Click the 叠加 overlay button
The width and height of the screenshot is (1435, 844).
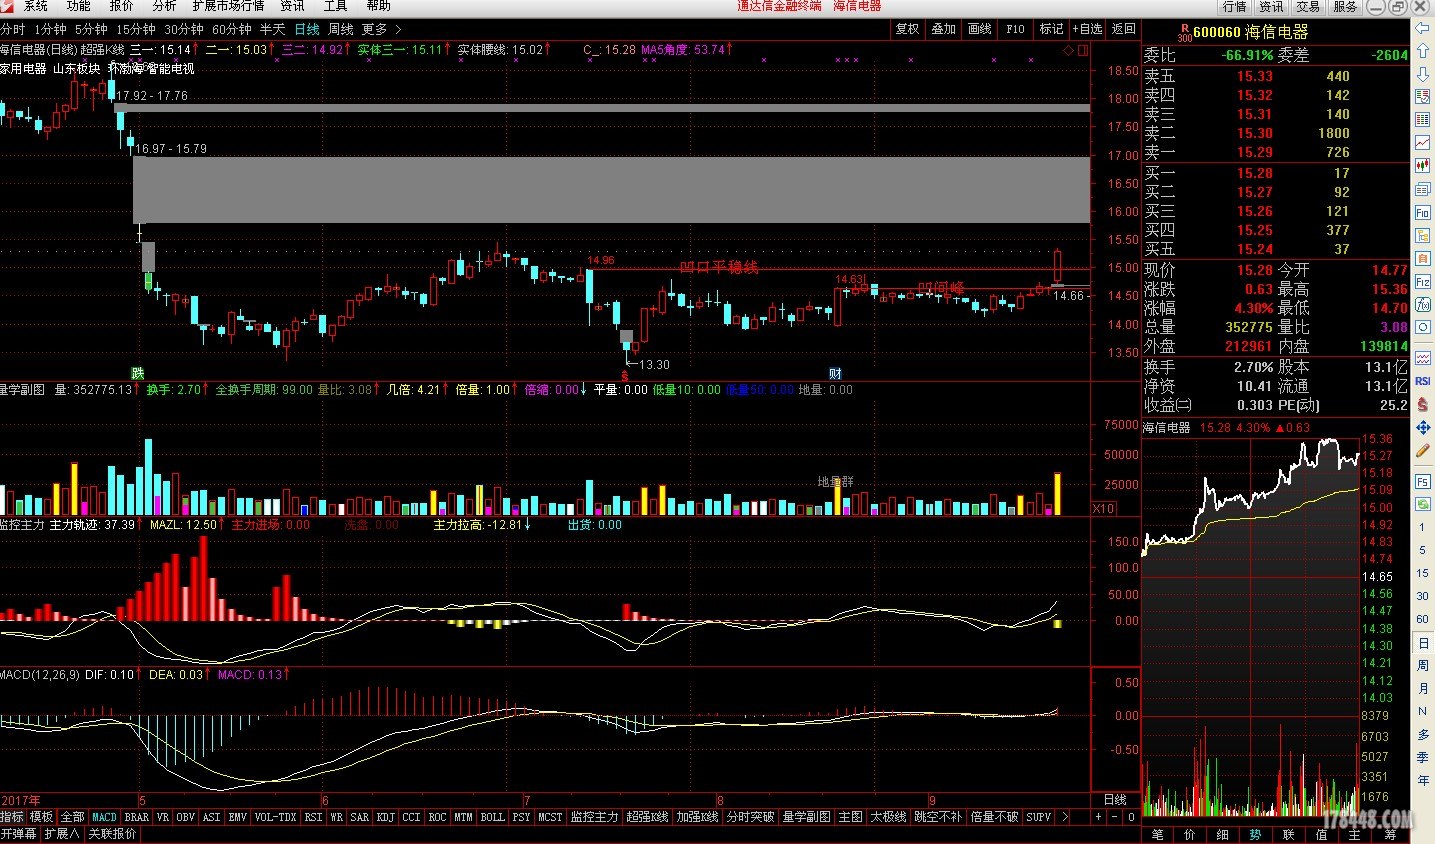[x=943, y=29]
